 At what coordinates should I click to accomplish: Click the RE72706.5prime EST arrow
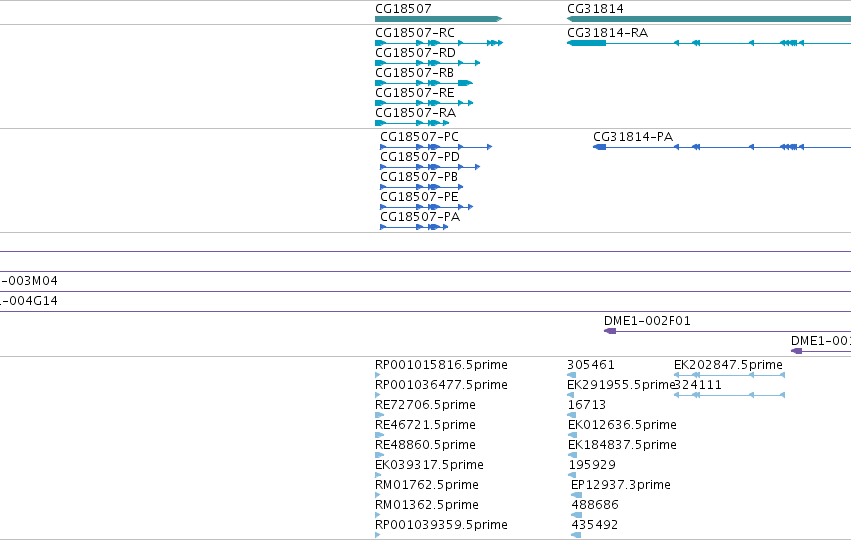(379, 415)
